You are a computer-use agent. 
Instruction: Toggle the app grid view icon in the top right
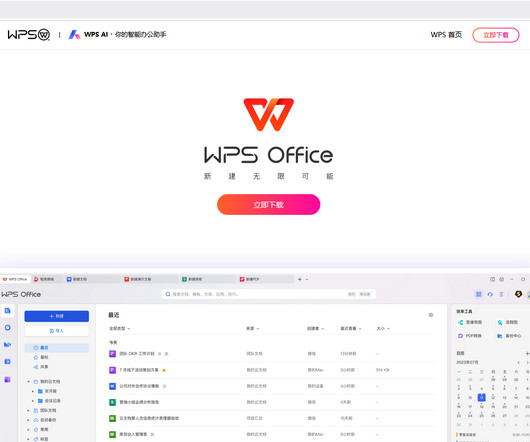[x=479, y=294]
